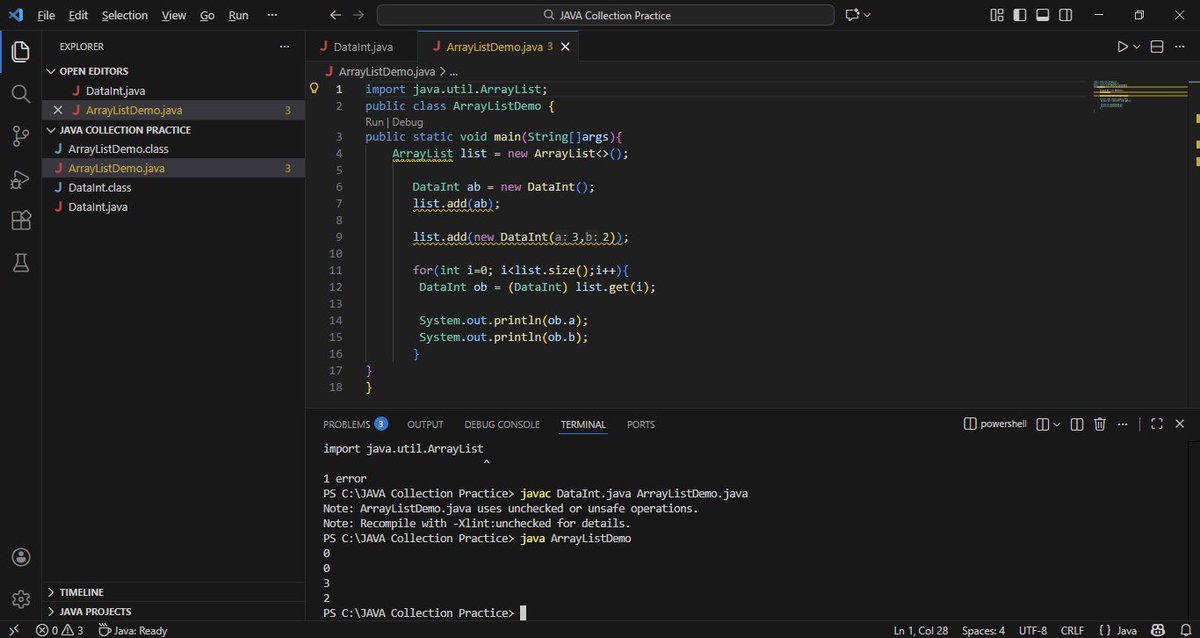Open the Testing flask view
The height and width of the screenshot is (638, 1200).
click(20, 263)
